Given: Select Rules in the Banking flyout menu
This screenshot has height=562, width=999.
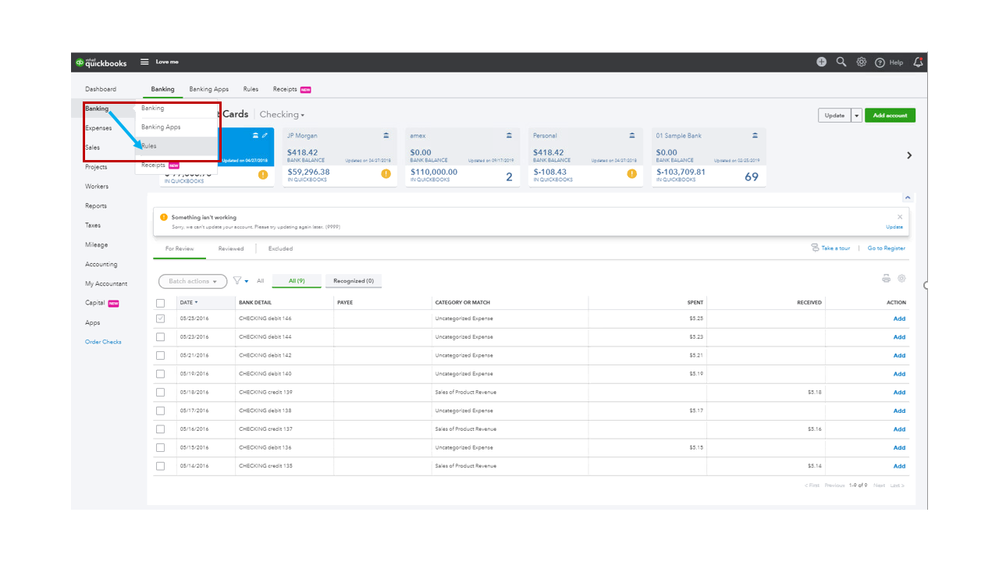Looking at the screenshot, I should (176, 146).
